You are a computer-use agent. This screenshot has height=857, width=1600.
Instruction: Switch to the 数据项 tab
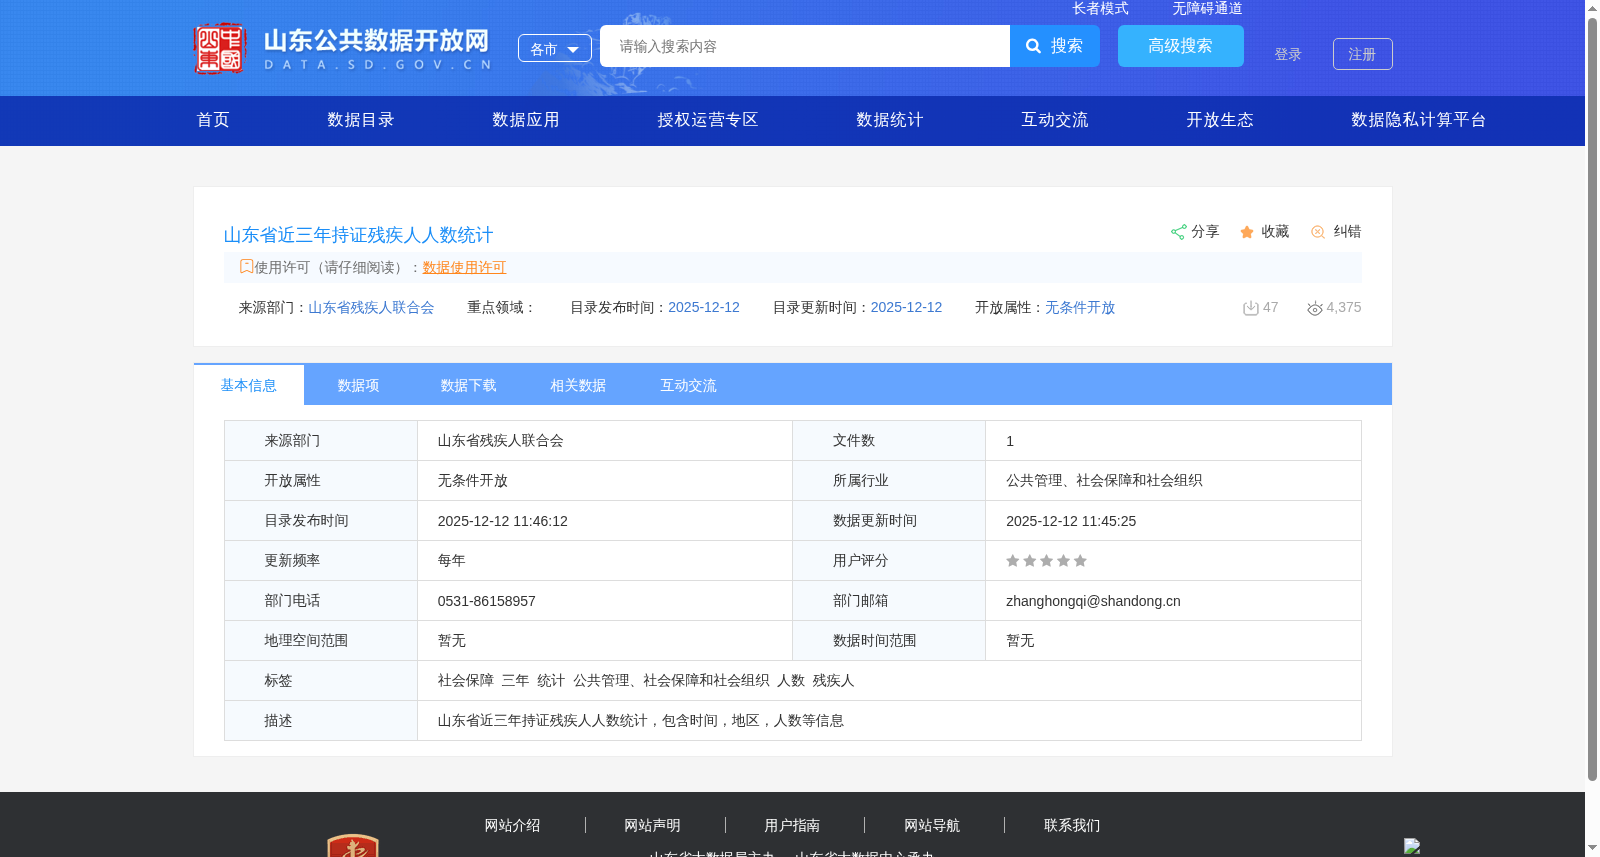(x=359, y=385)
